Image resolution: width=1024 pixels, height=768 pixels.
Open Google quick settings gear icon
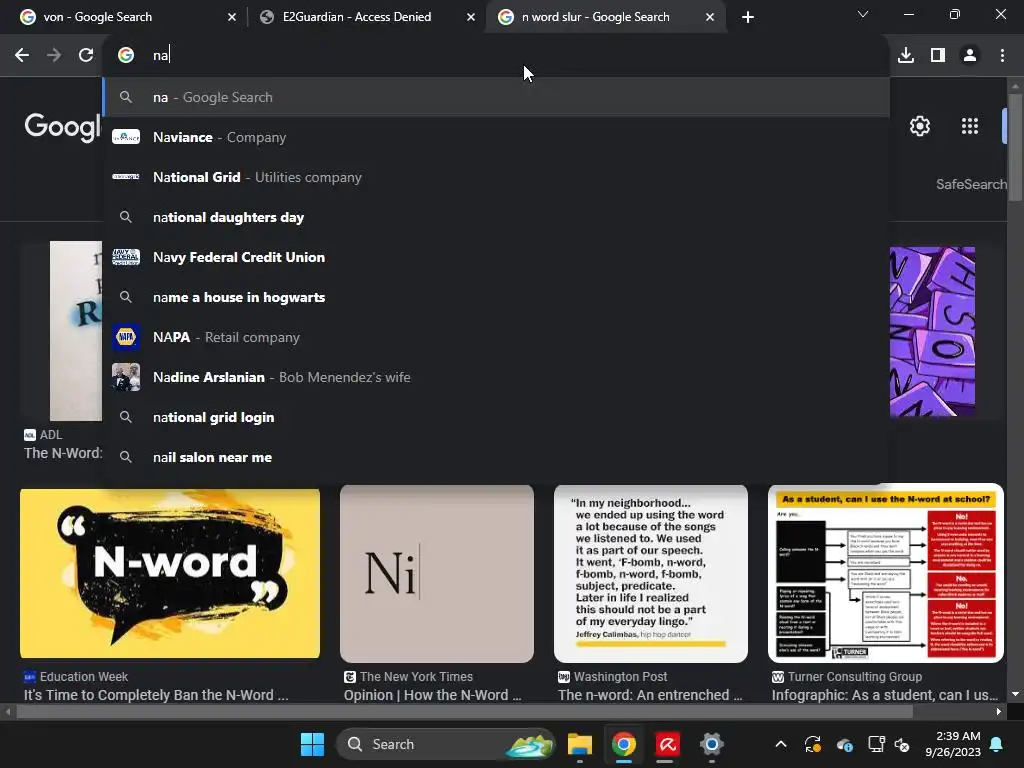point(920,126)
